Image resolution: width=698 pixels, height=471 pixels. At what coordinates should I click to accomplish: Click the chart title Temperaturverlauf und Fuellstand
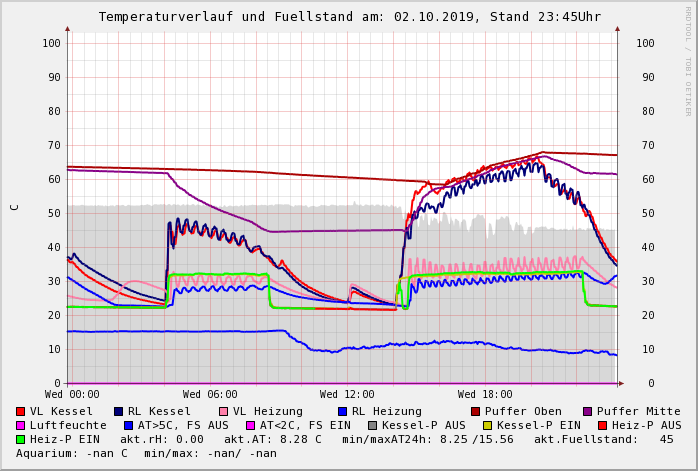(x=349, y=17)
